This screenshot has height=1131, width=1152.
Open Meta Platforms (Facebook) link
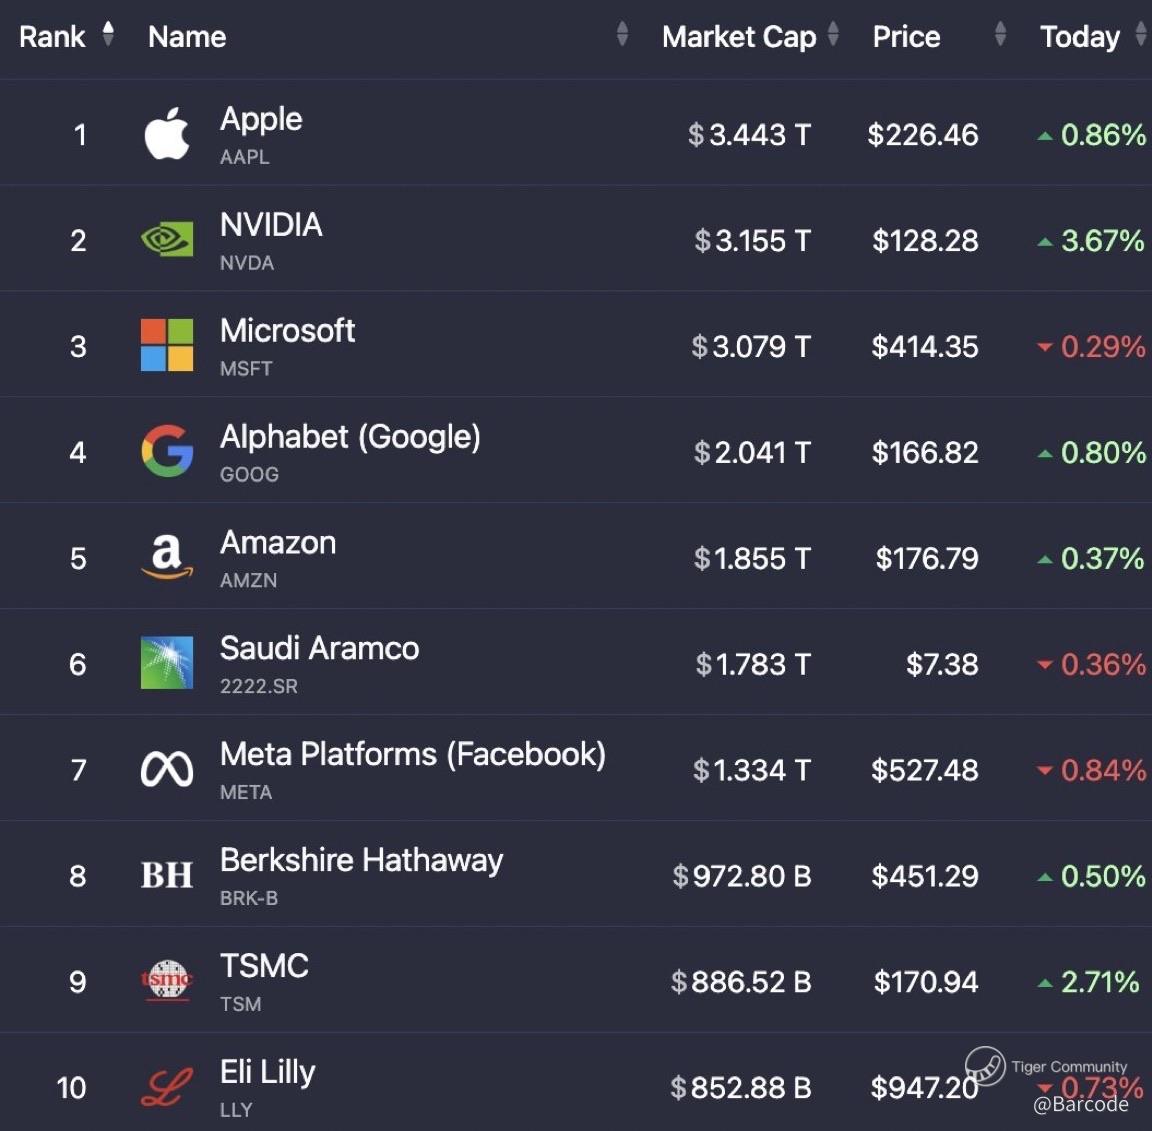click(x=412, y=754)
